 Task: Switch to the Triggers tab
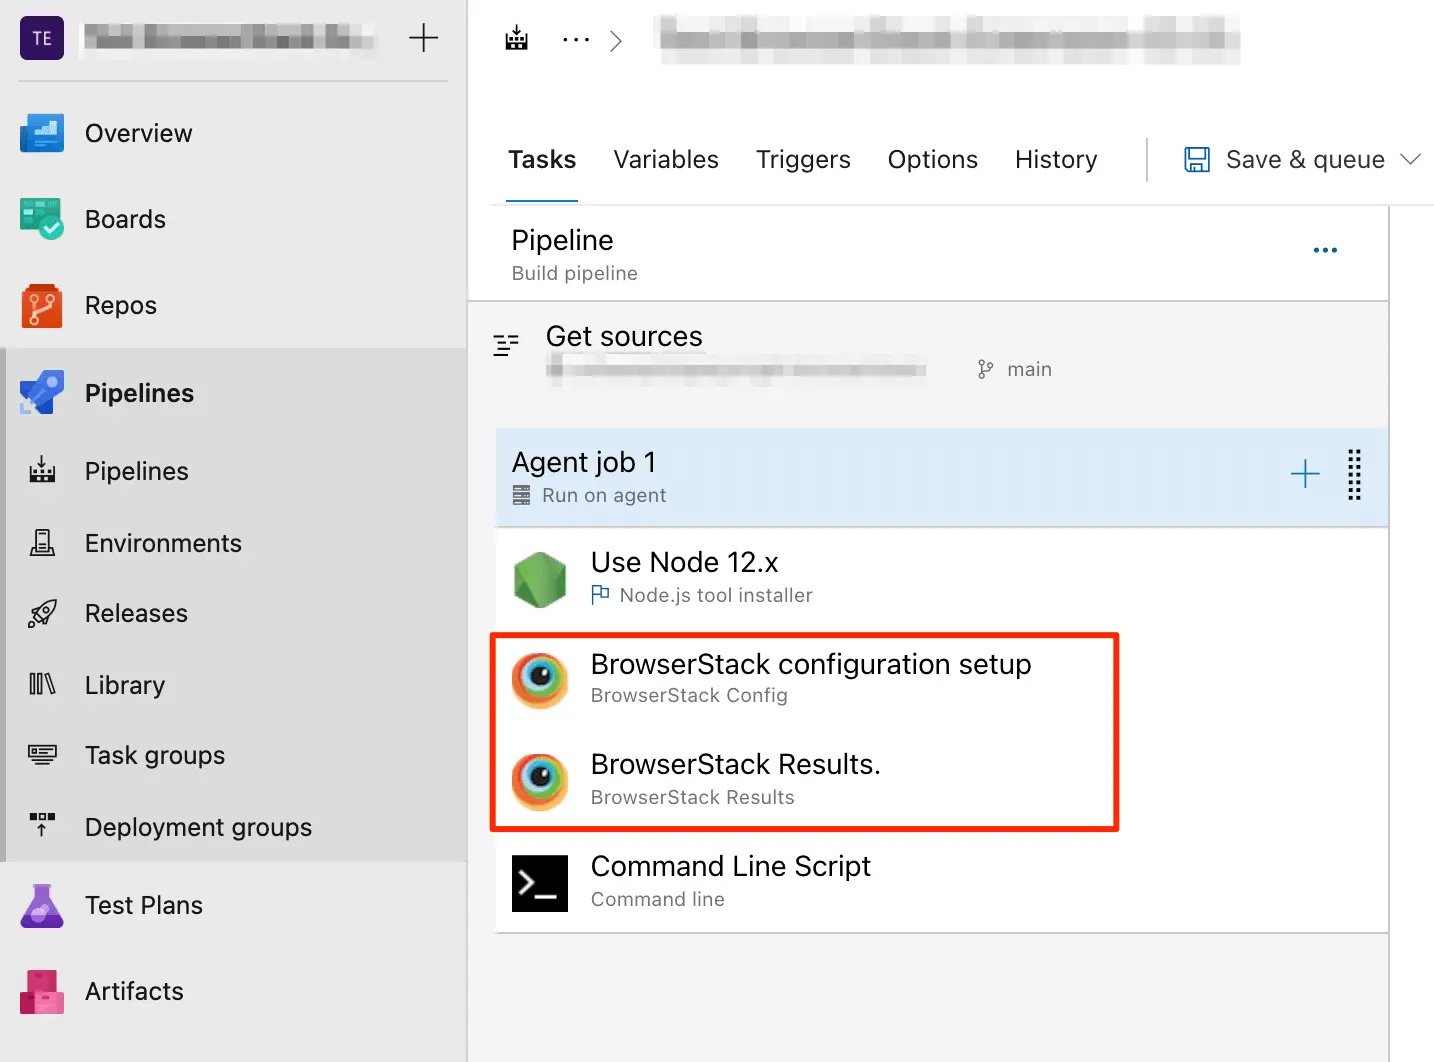803,160
